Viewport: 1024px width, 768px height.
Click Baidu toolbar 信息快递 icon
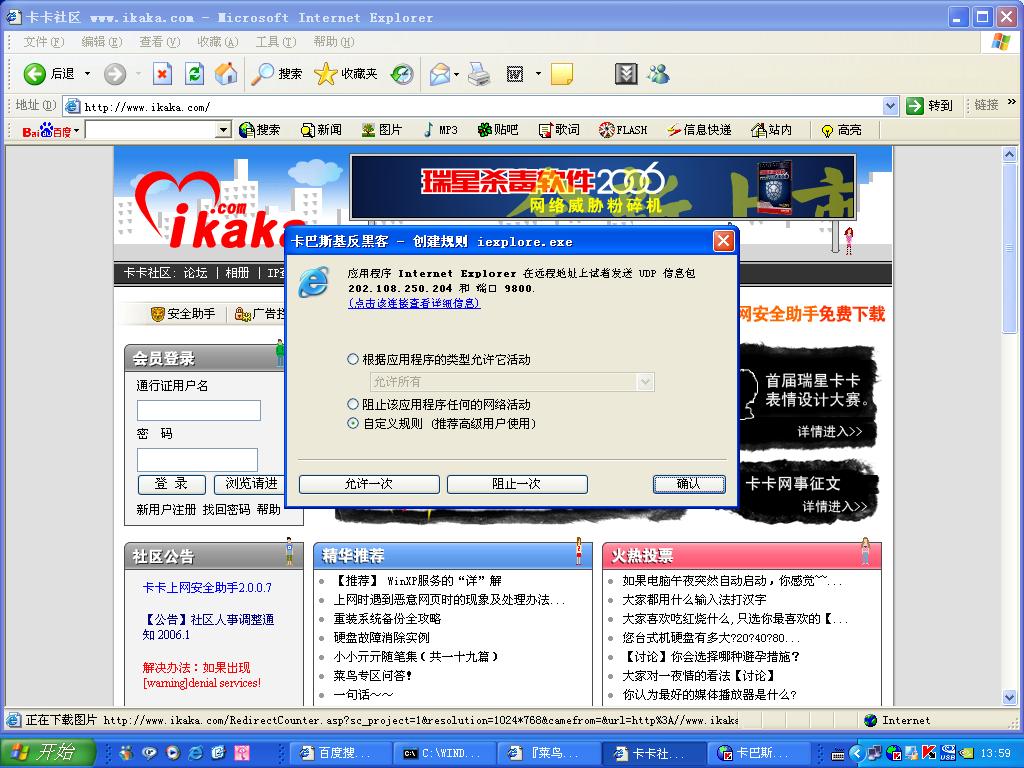(x=674, y=130)
